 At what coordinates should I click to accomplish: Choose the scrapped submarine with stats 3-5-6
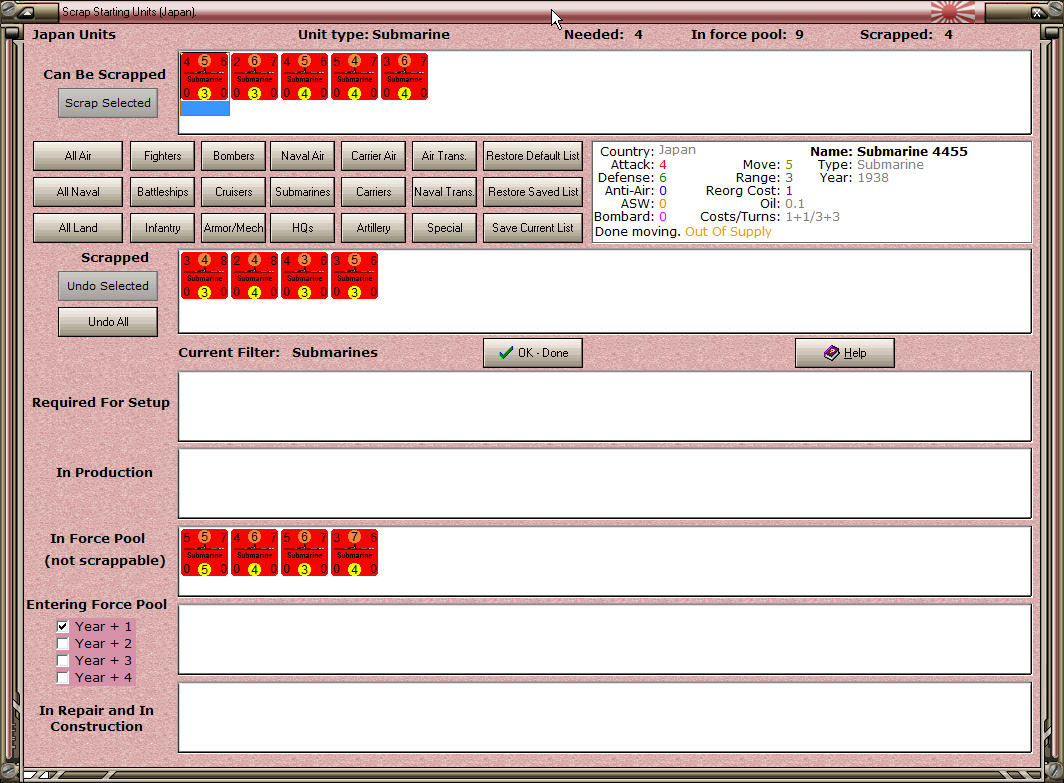[355, 275]
